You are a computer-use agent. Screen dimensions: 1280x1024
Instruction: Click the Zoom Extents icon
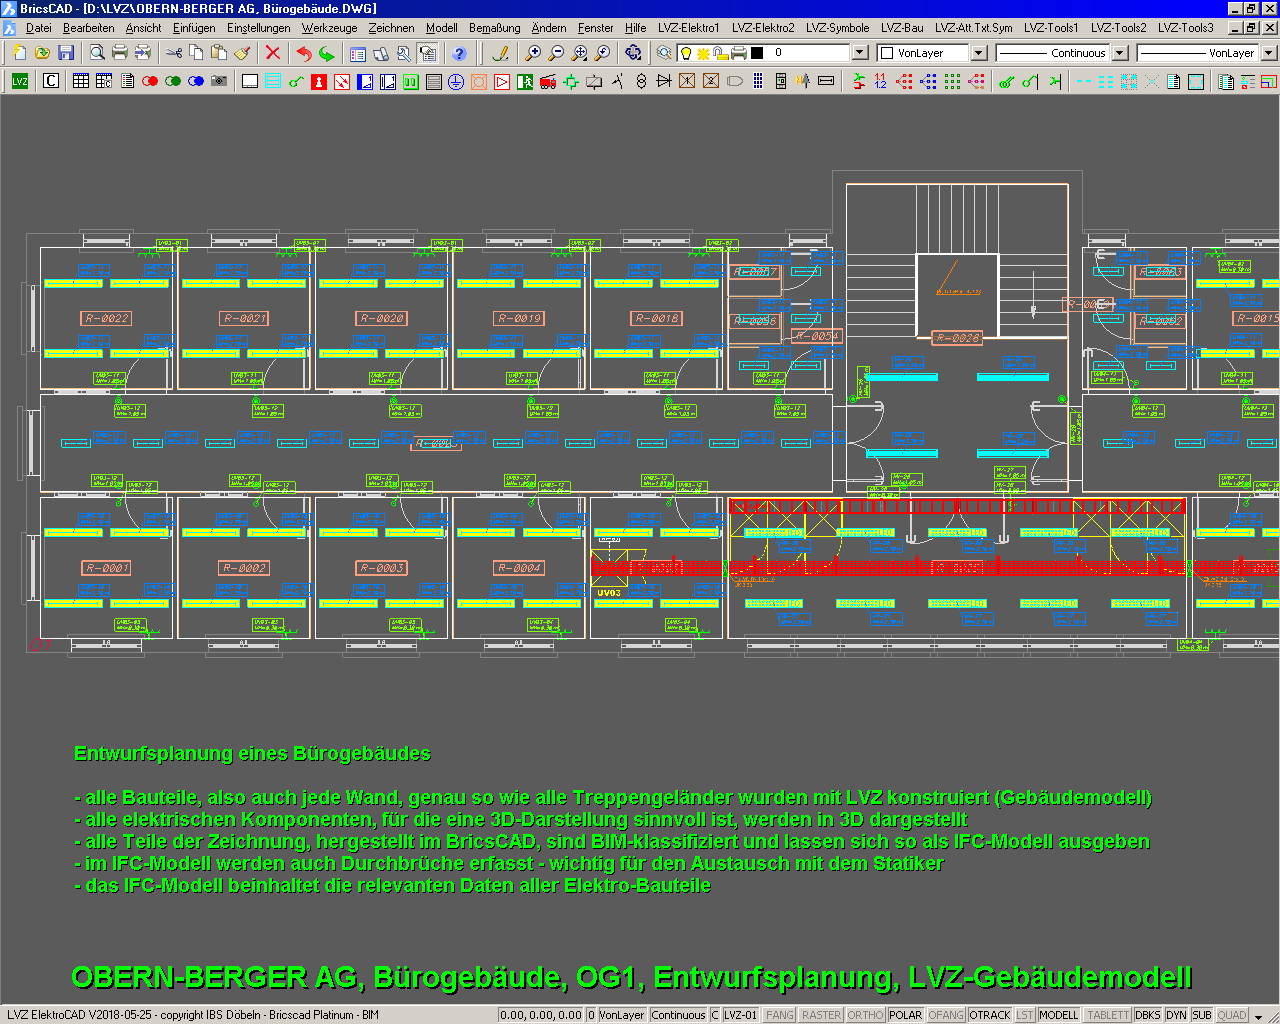point(580,53)
